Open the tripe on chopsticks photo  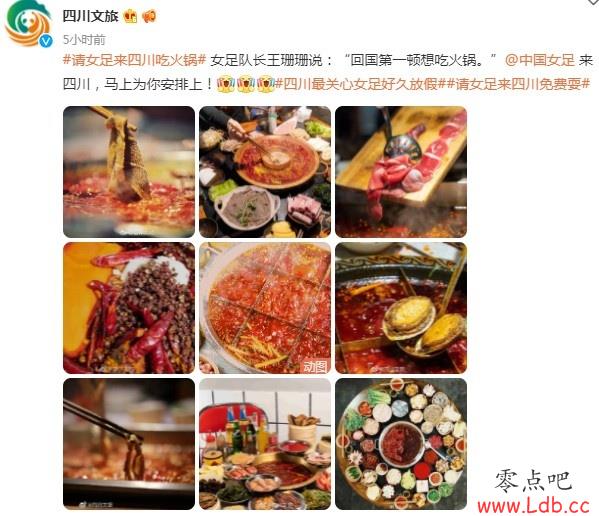[x=129, y=171]
